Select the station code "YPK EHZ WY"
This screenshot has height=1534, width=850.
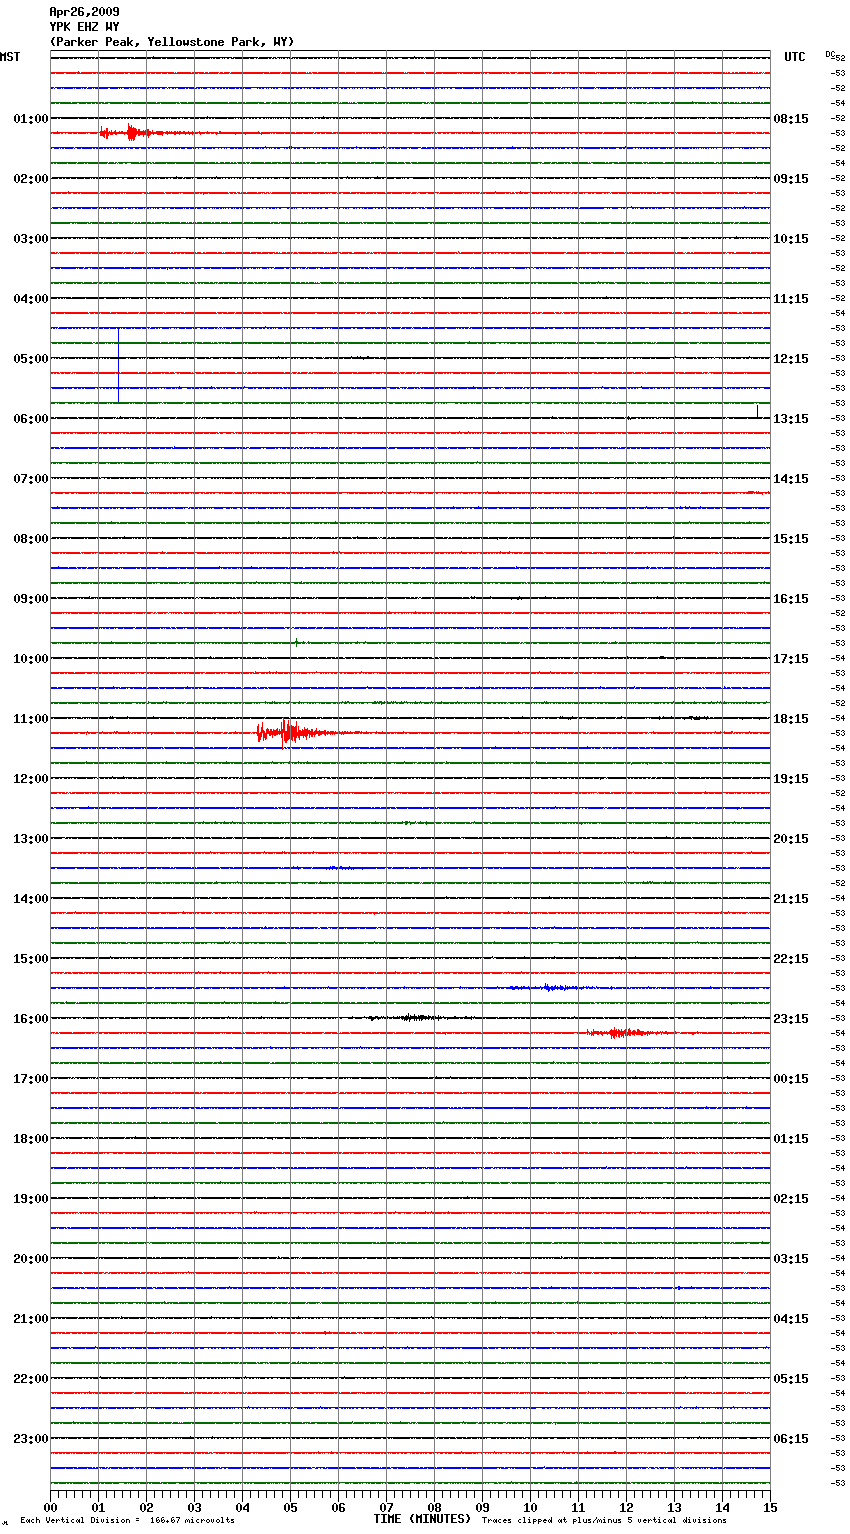pos(84,27)
